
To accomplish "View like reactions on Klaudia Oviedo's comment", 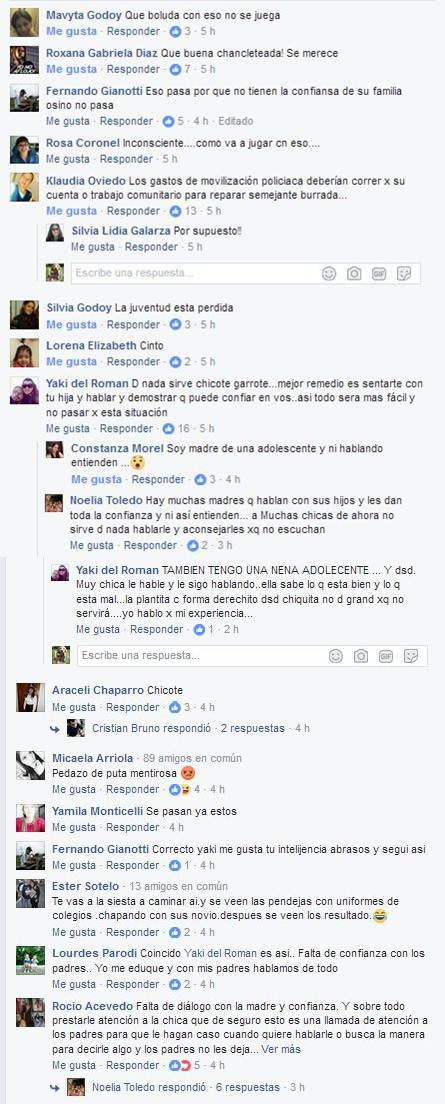I will point(182,211).
